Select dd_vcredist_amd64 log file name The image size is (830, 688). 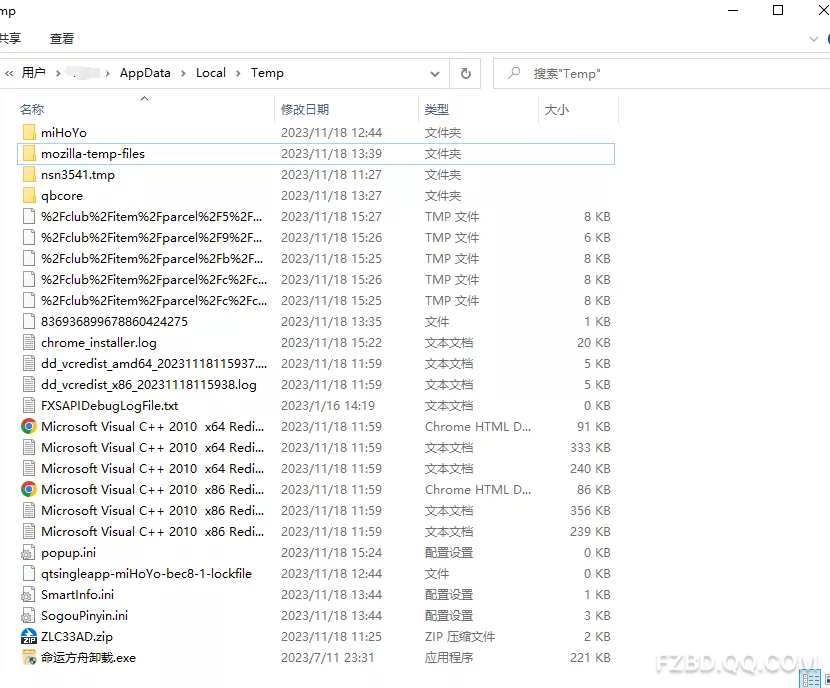point(154,364)
